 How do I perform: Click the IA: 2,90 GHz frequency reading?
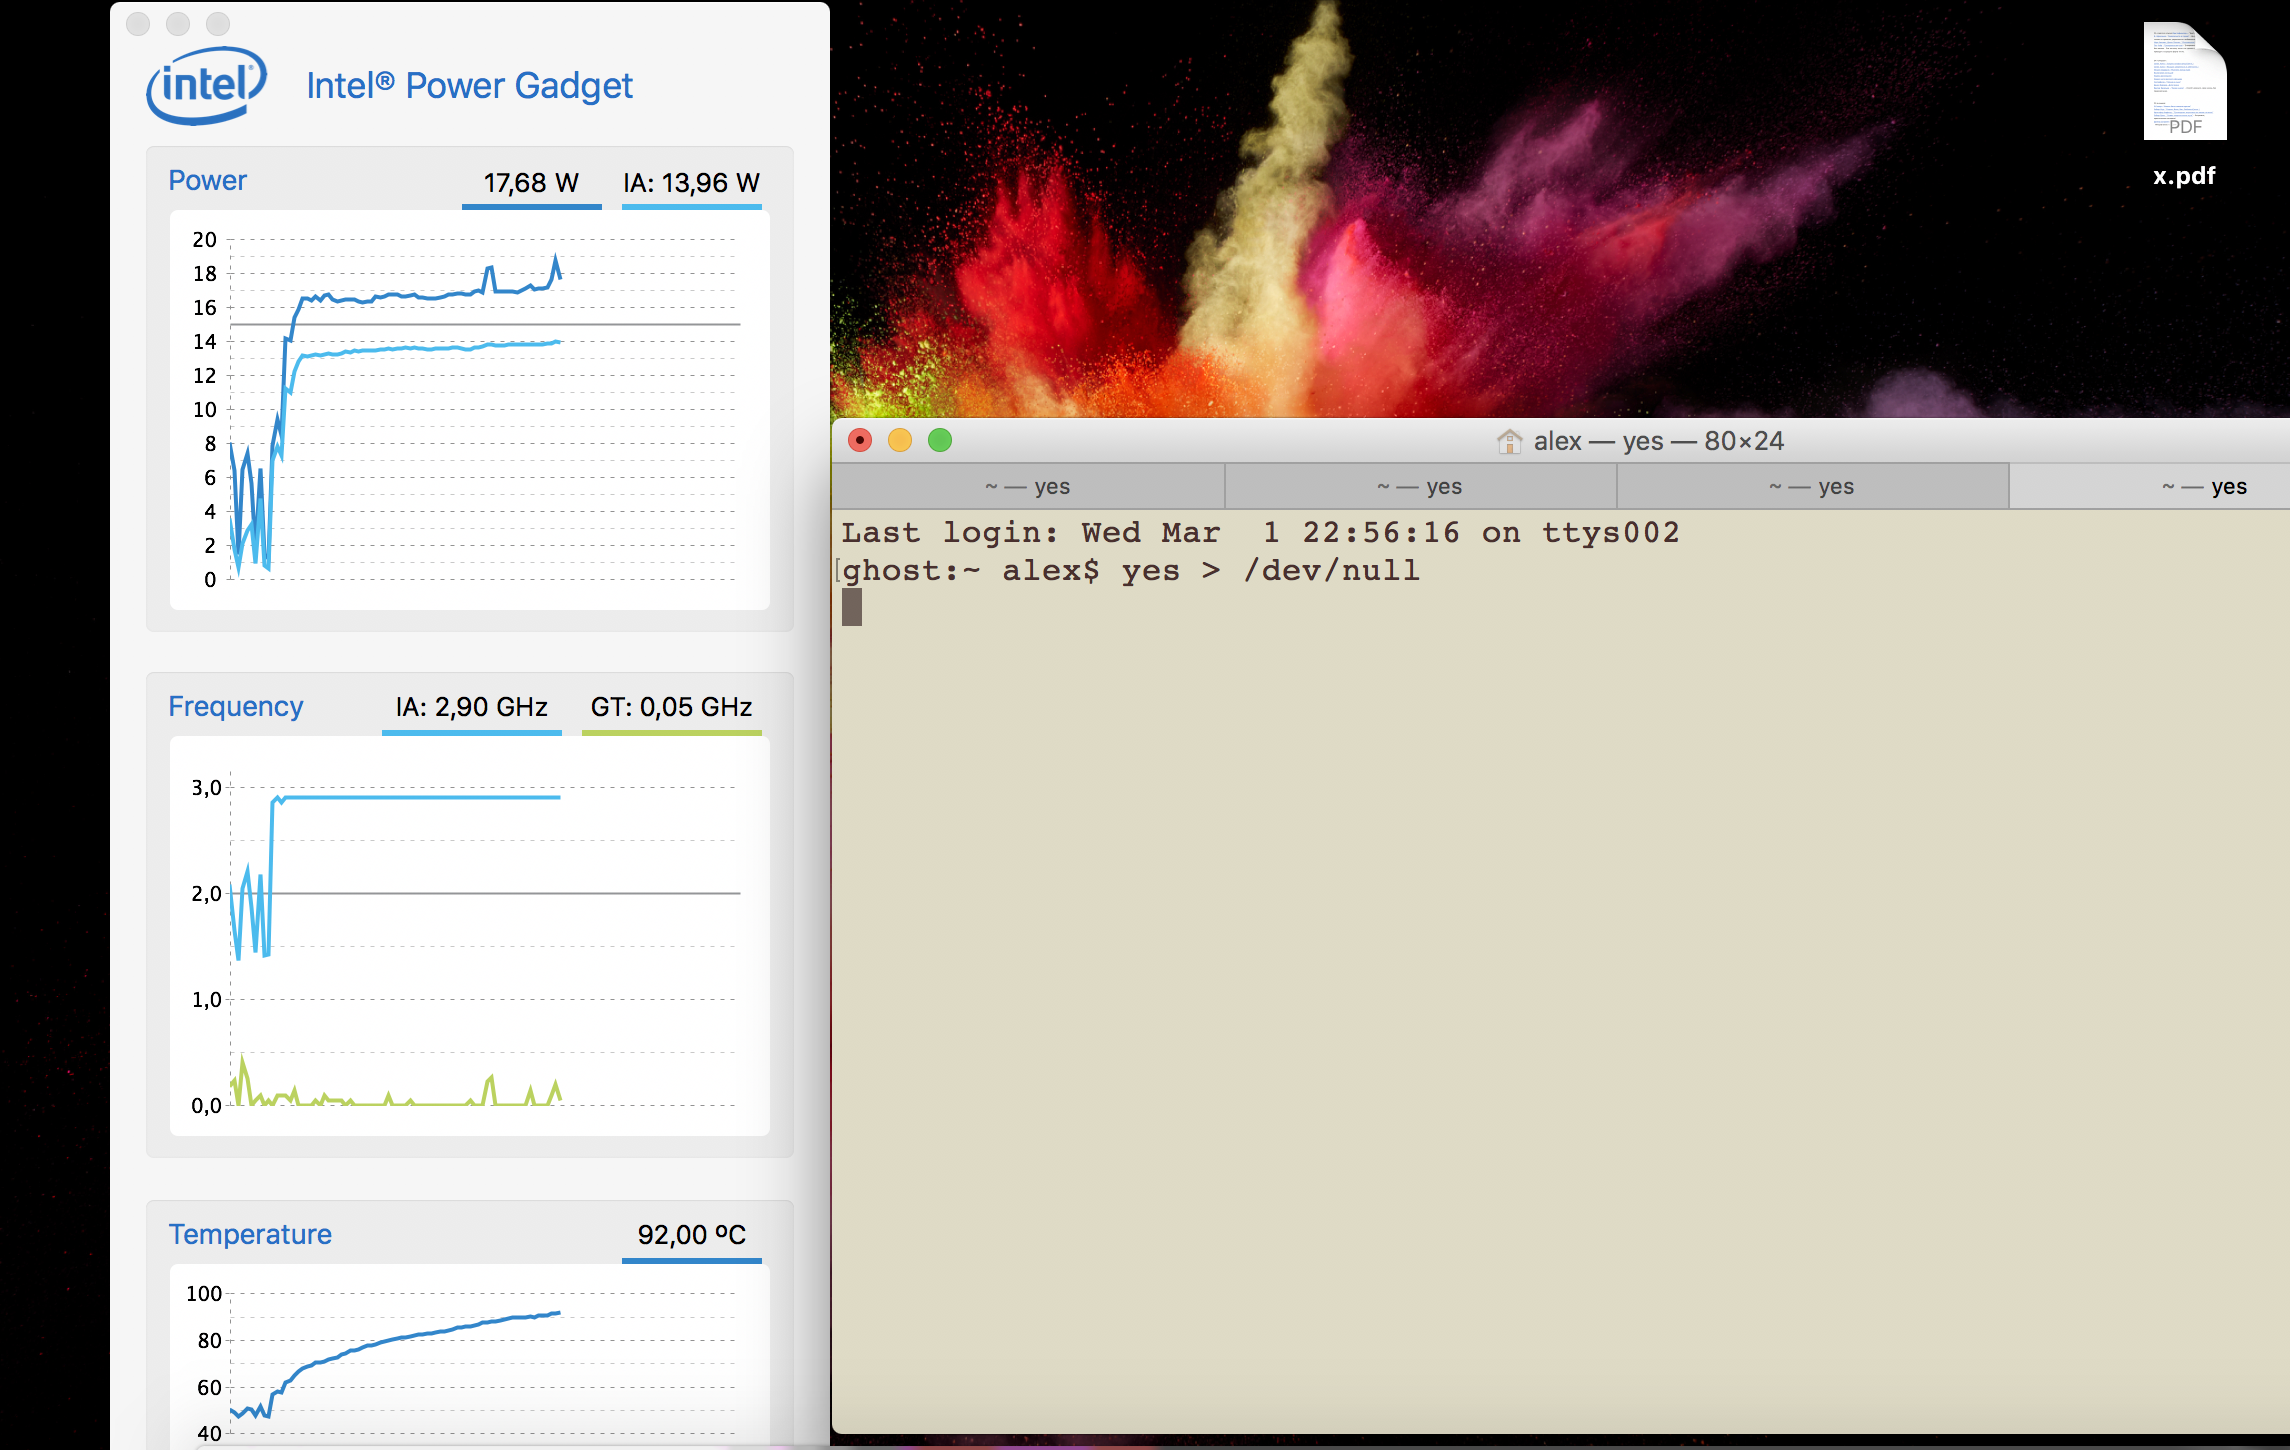471,707
